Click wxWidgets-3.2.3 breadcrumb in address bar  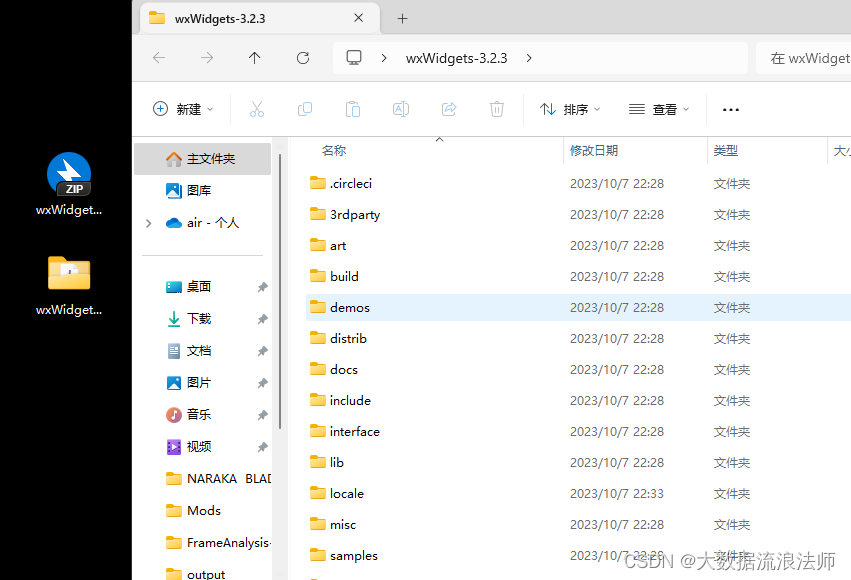coord(456,58)
